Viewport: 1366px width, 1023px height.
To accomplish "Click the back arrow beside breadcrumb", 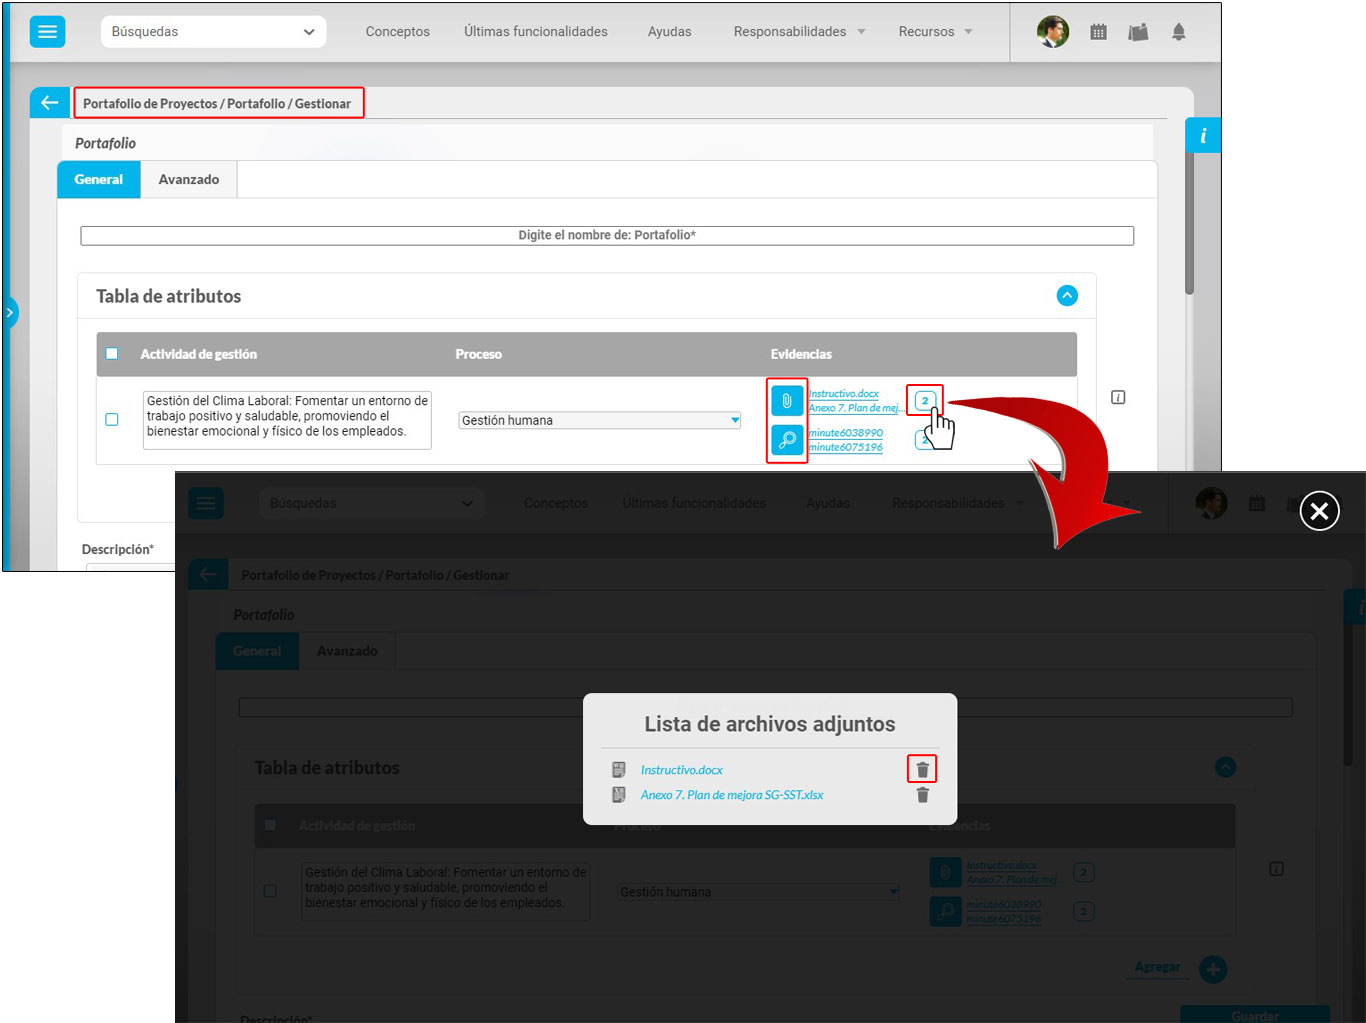I will 49,103.
